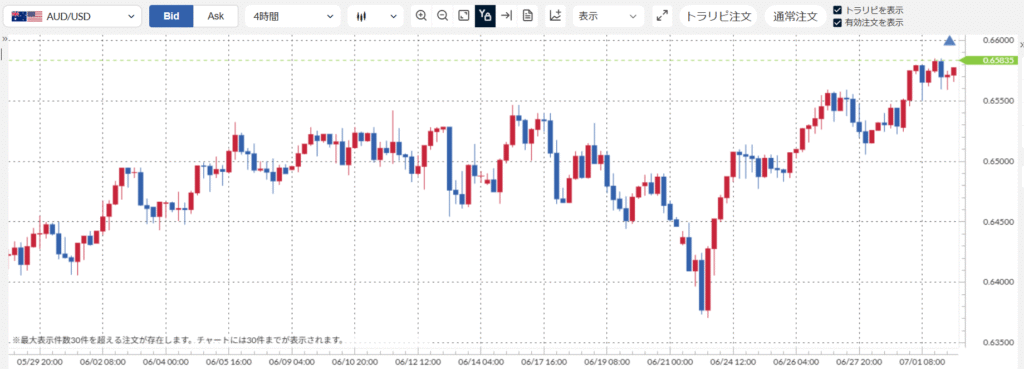
Task: Open the 4時間 timeframe dropdown
Action: tap(293, 16)
